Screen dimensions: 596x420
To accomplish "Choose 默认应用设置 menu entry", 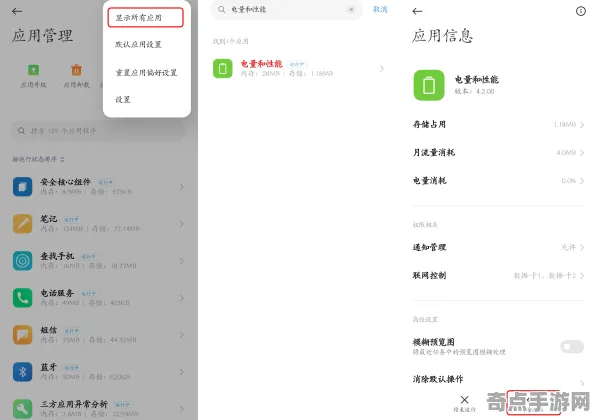I will (138, 44).
